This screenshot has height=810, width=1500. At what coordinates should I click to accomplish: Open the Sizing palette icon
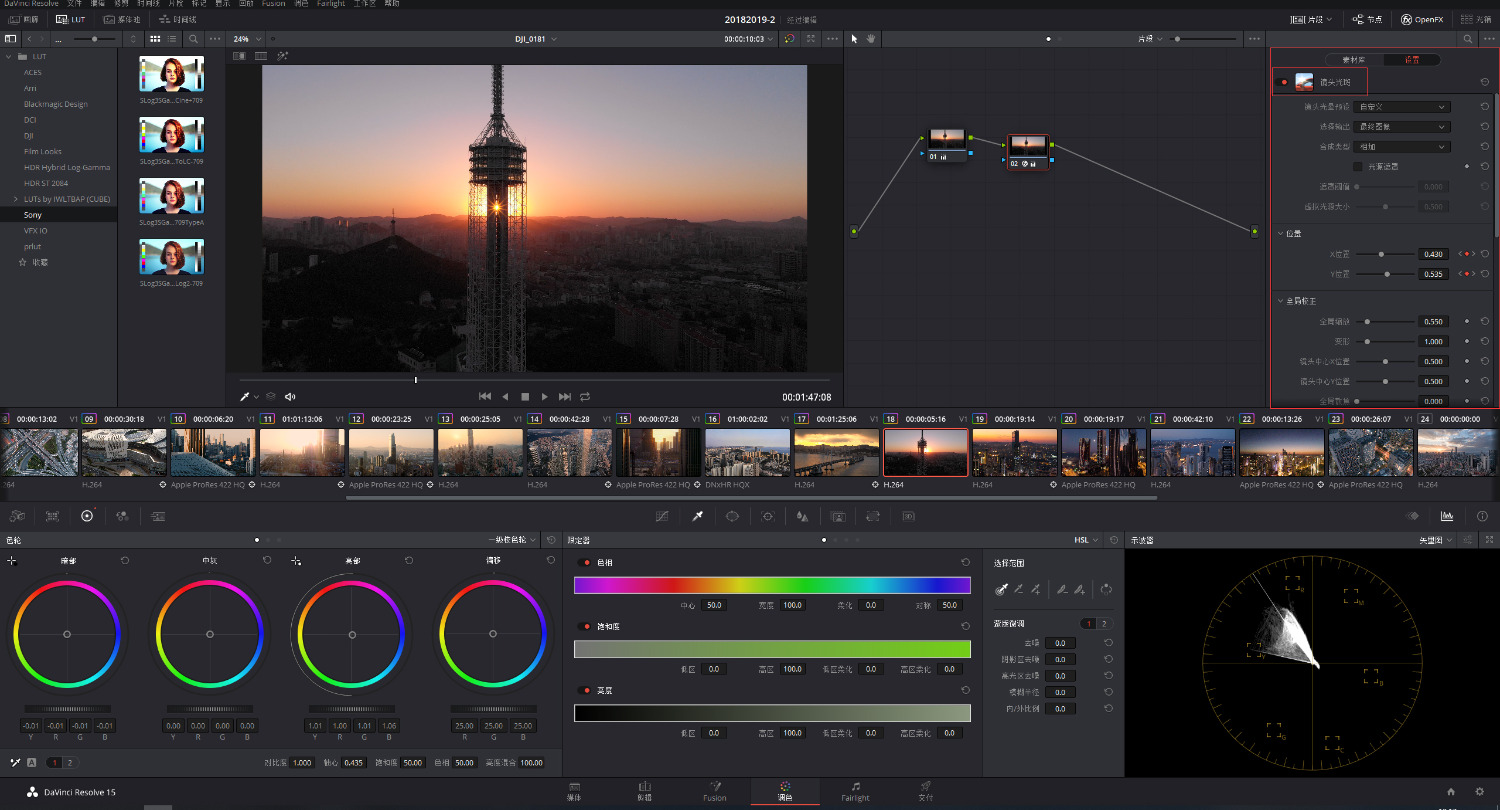pyautogui.click(x=873, y=516)
